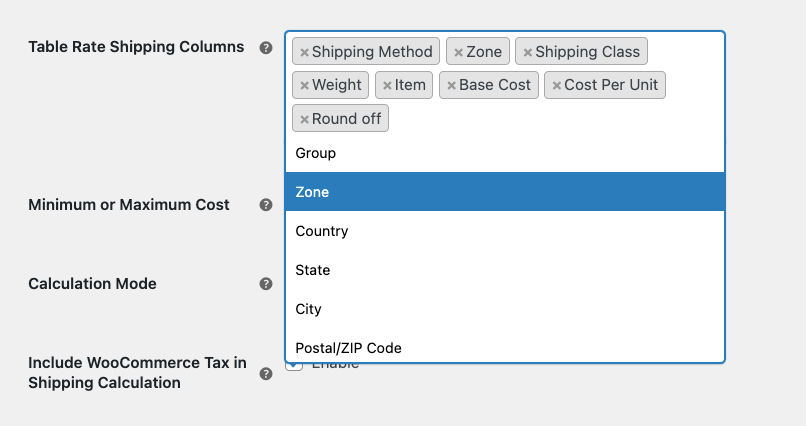Remove the Zone tag from selection
This screenshot has height=426, width=806.
pos(458,52)
